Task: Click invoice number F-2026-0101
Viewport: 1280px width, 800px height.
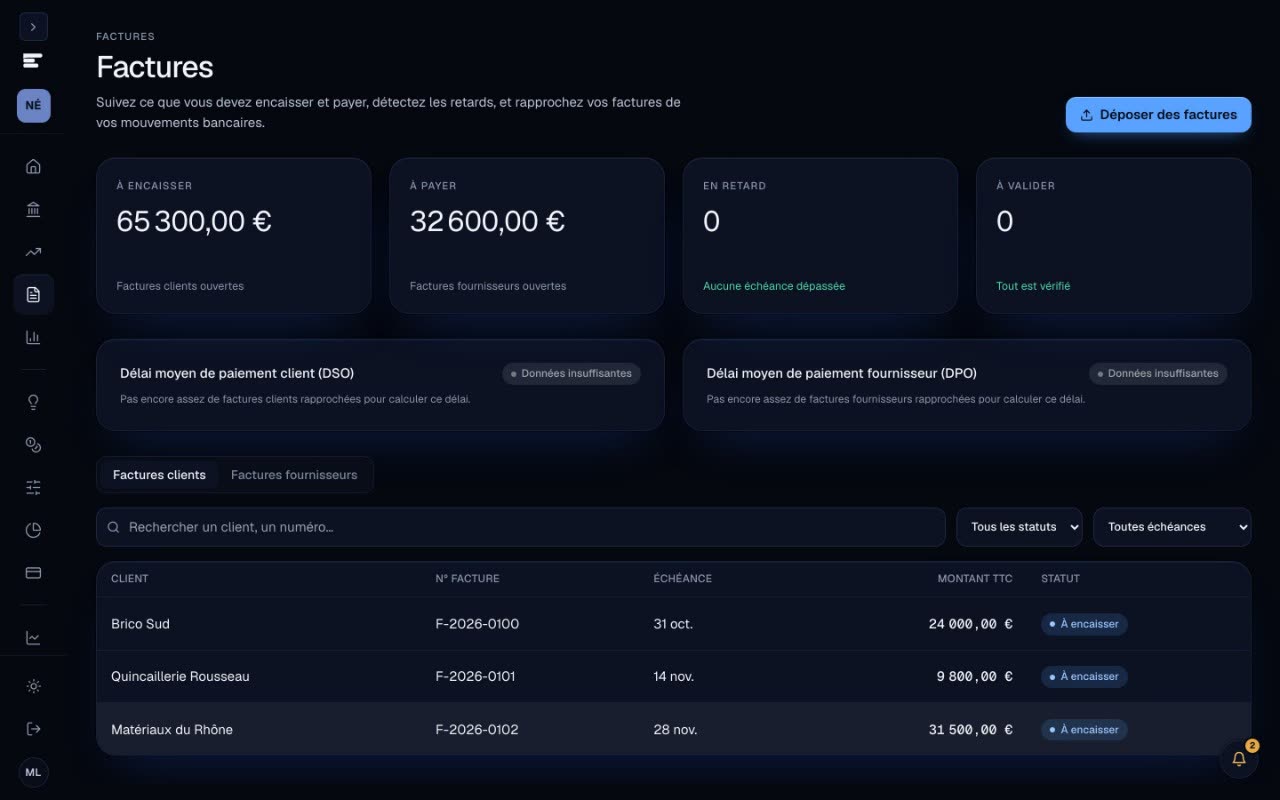Action: coord(475,677)
